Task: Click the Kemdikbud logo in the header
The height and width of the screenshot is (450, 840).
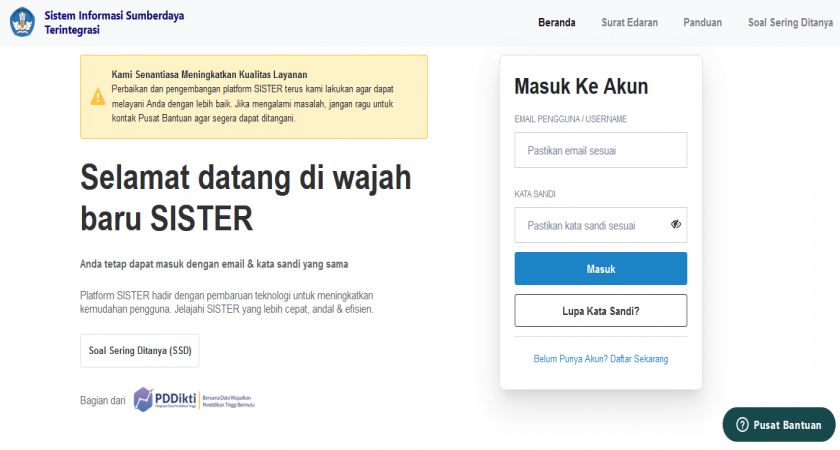Action: tap(21, 22)
